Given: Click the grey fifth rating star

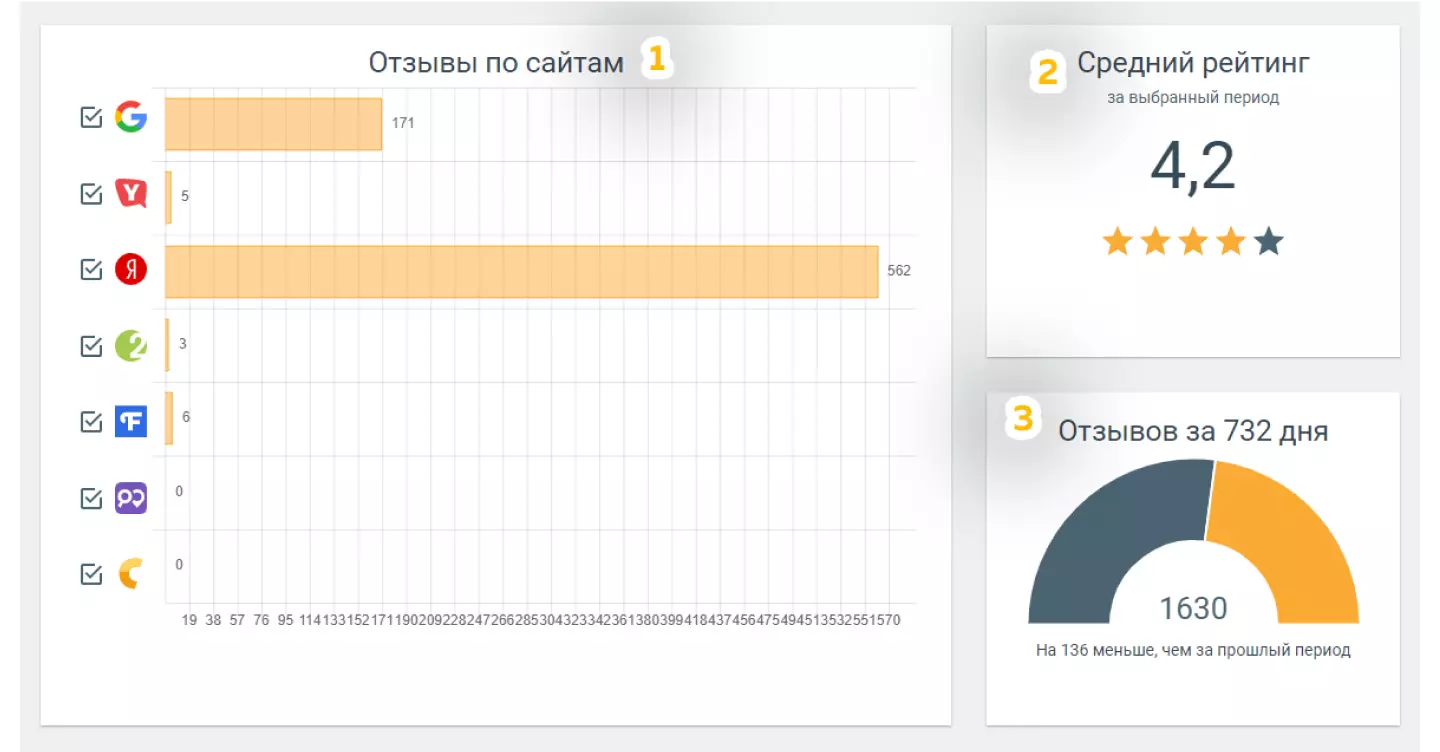Looking at the screenshot, I should (x=1269, y=241).
